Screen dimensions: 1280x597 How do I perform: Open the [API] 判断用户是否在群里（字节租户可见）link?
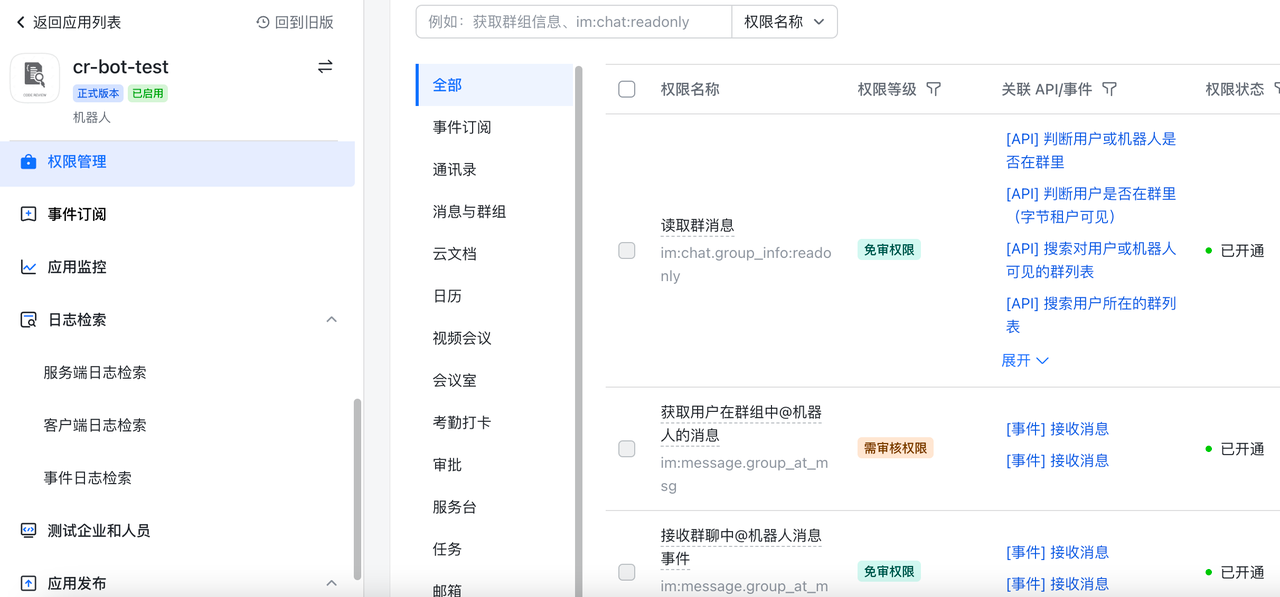point(1091,205)
